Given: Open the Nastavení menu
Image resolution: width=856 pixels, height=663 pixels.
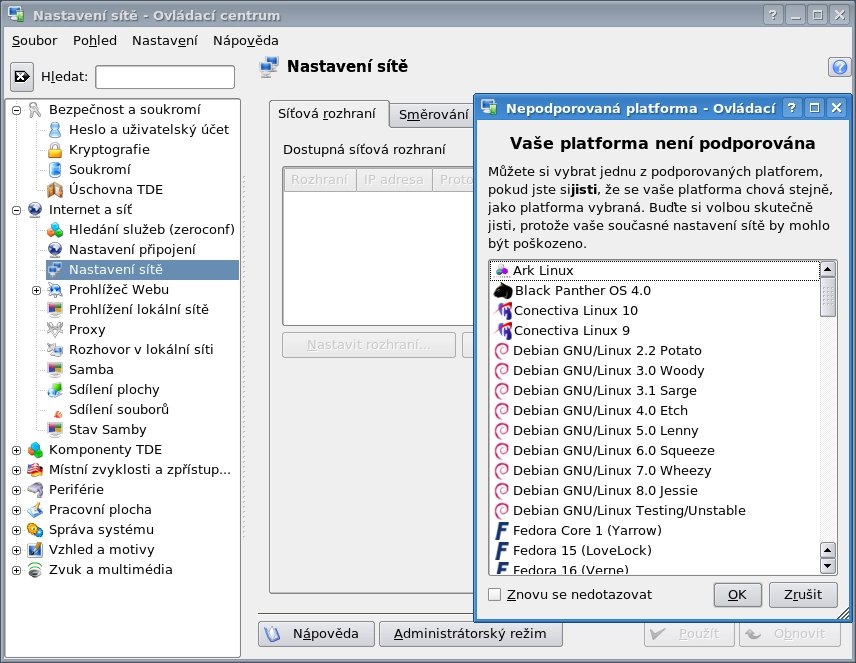Looking at the screenshot, I should tap(164, 40).
